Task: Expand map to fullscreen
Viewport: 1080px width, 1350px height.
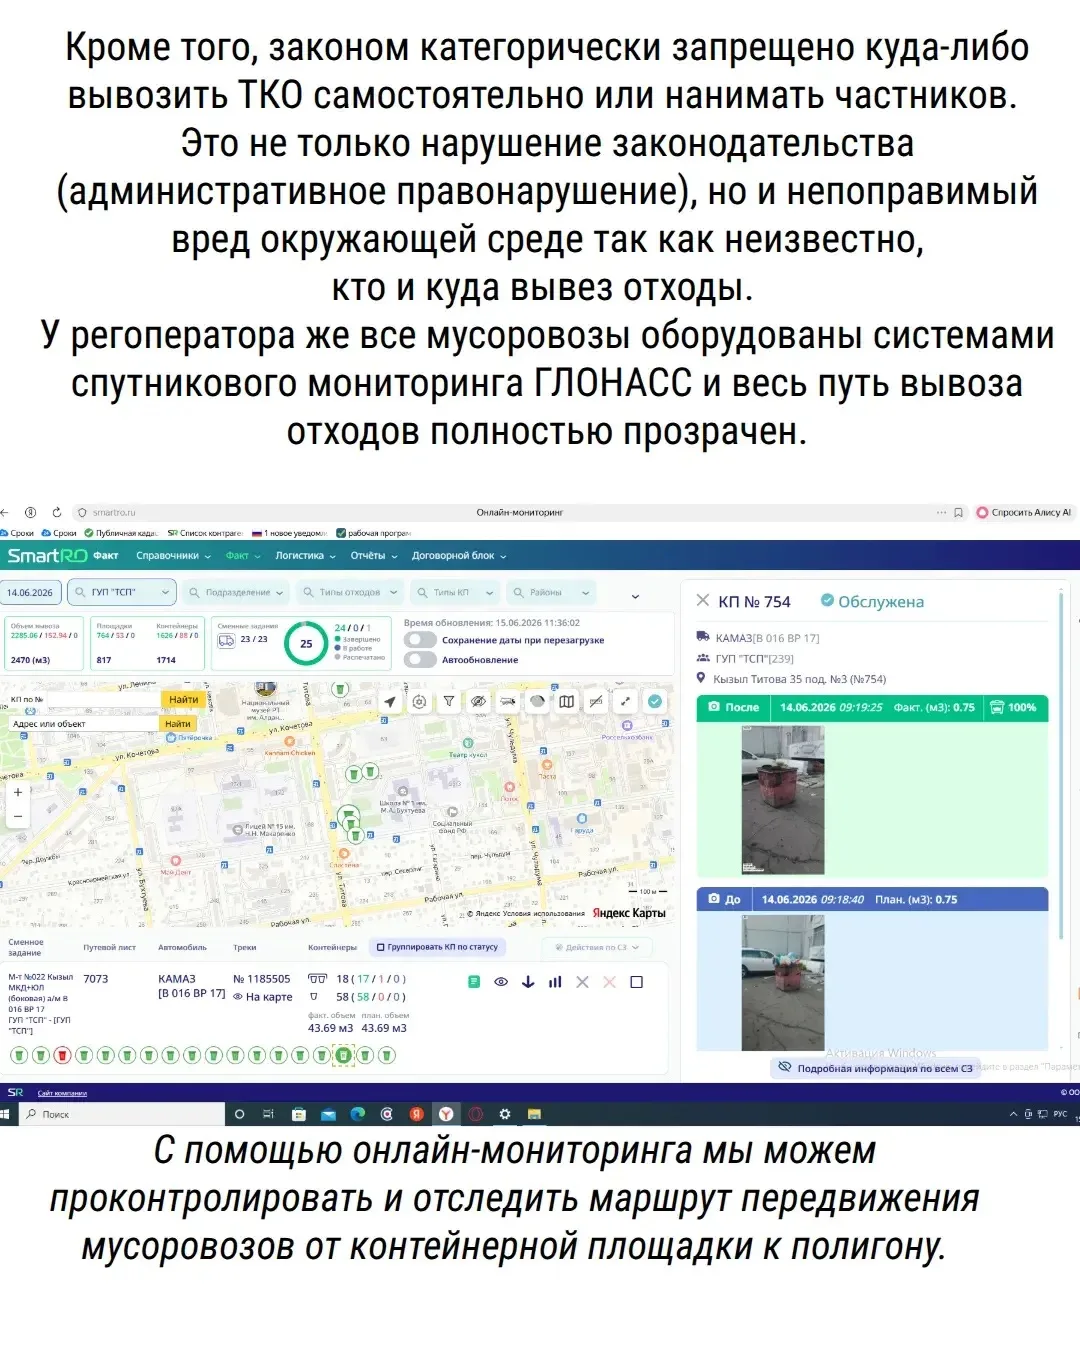Action: [626, 702]
